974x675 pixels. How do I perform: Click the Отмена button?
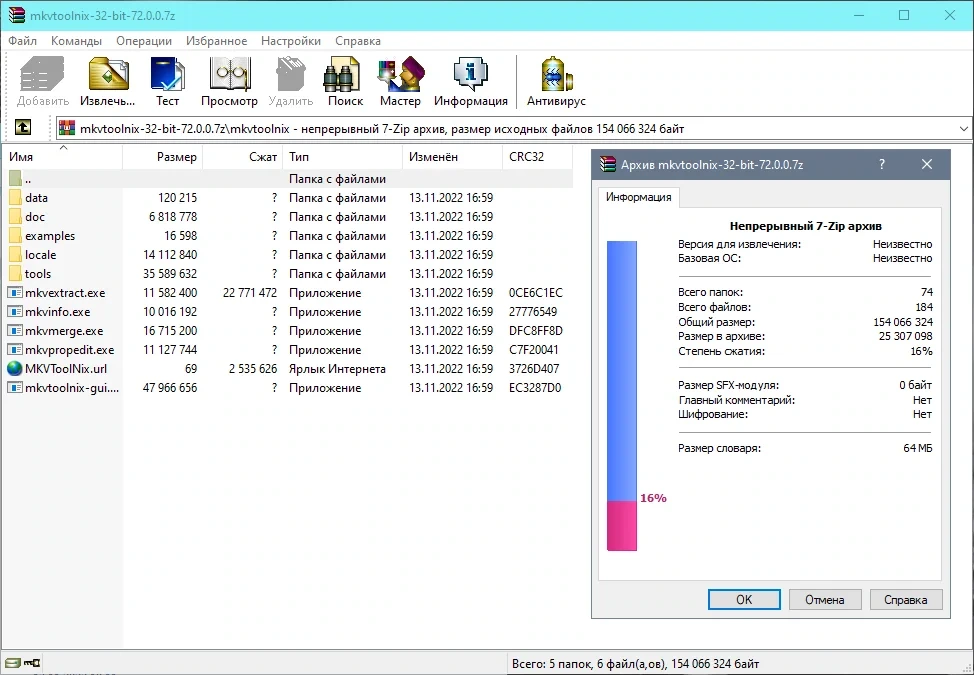825,600
